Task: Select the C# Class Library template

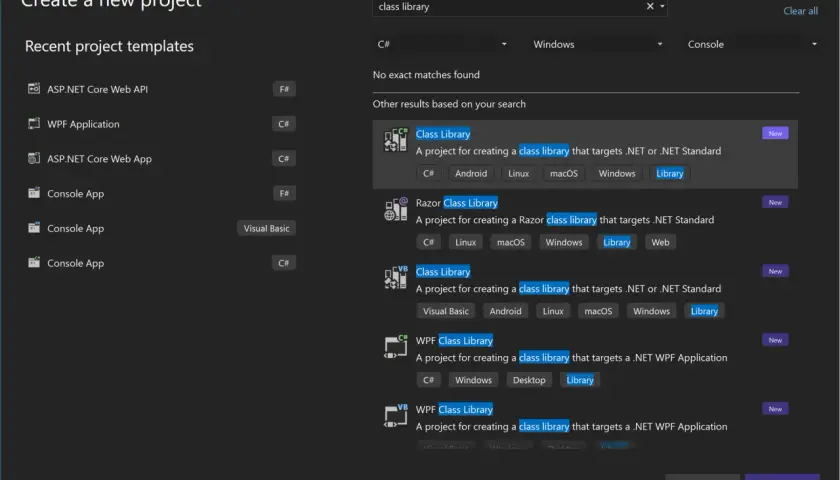Action: [585, 154]
